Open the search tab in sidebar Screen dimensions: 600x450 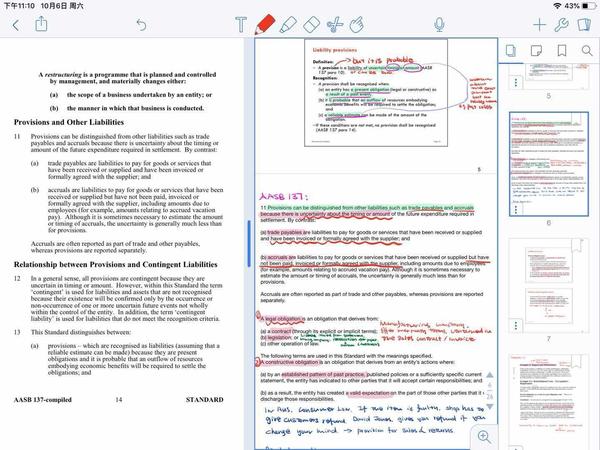pos(587,51)
